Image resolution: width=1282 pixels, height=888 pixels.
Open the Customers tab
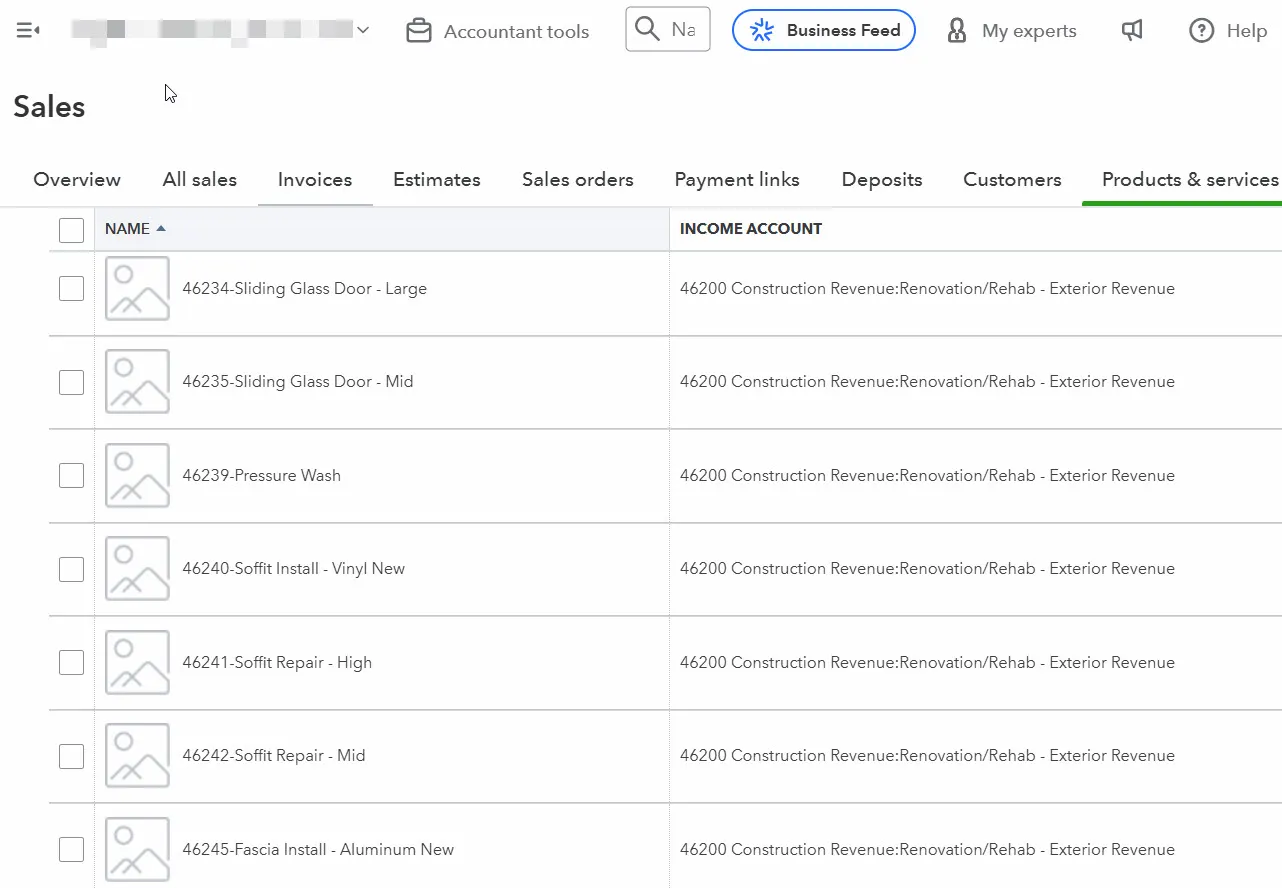coord(1012,180)
